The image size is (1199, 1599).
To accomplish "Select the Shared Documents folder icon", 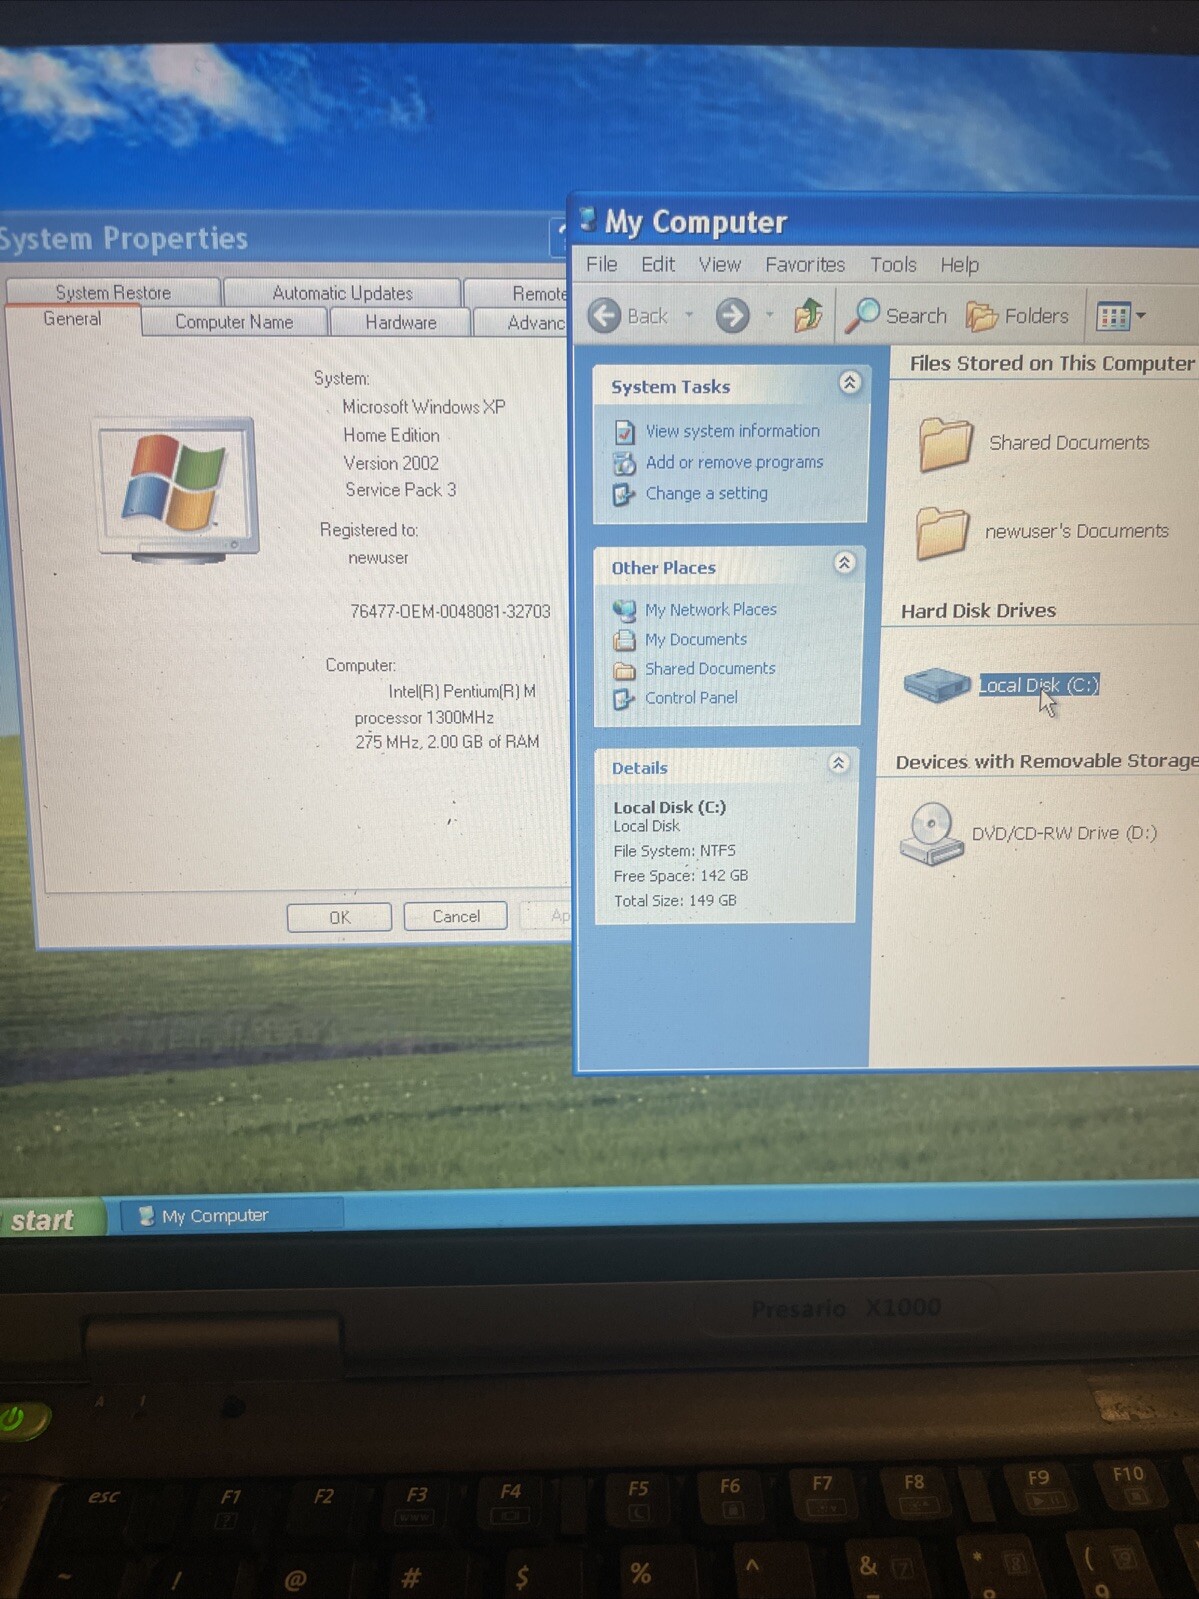I will pos(945,444).
